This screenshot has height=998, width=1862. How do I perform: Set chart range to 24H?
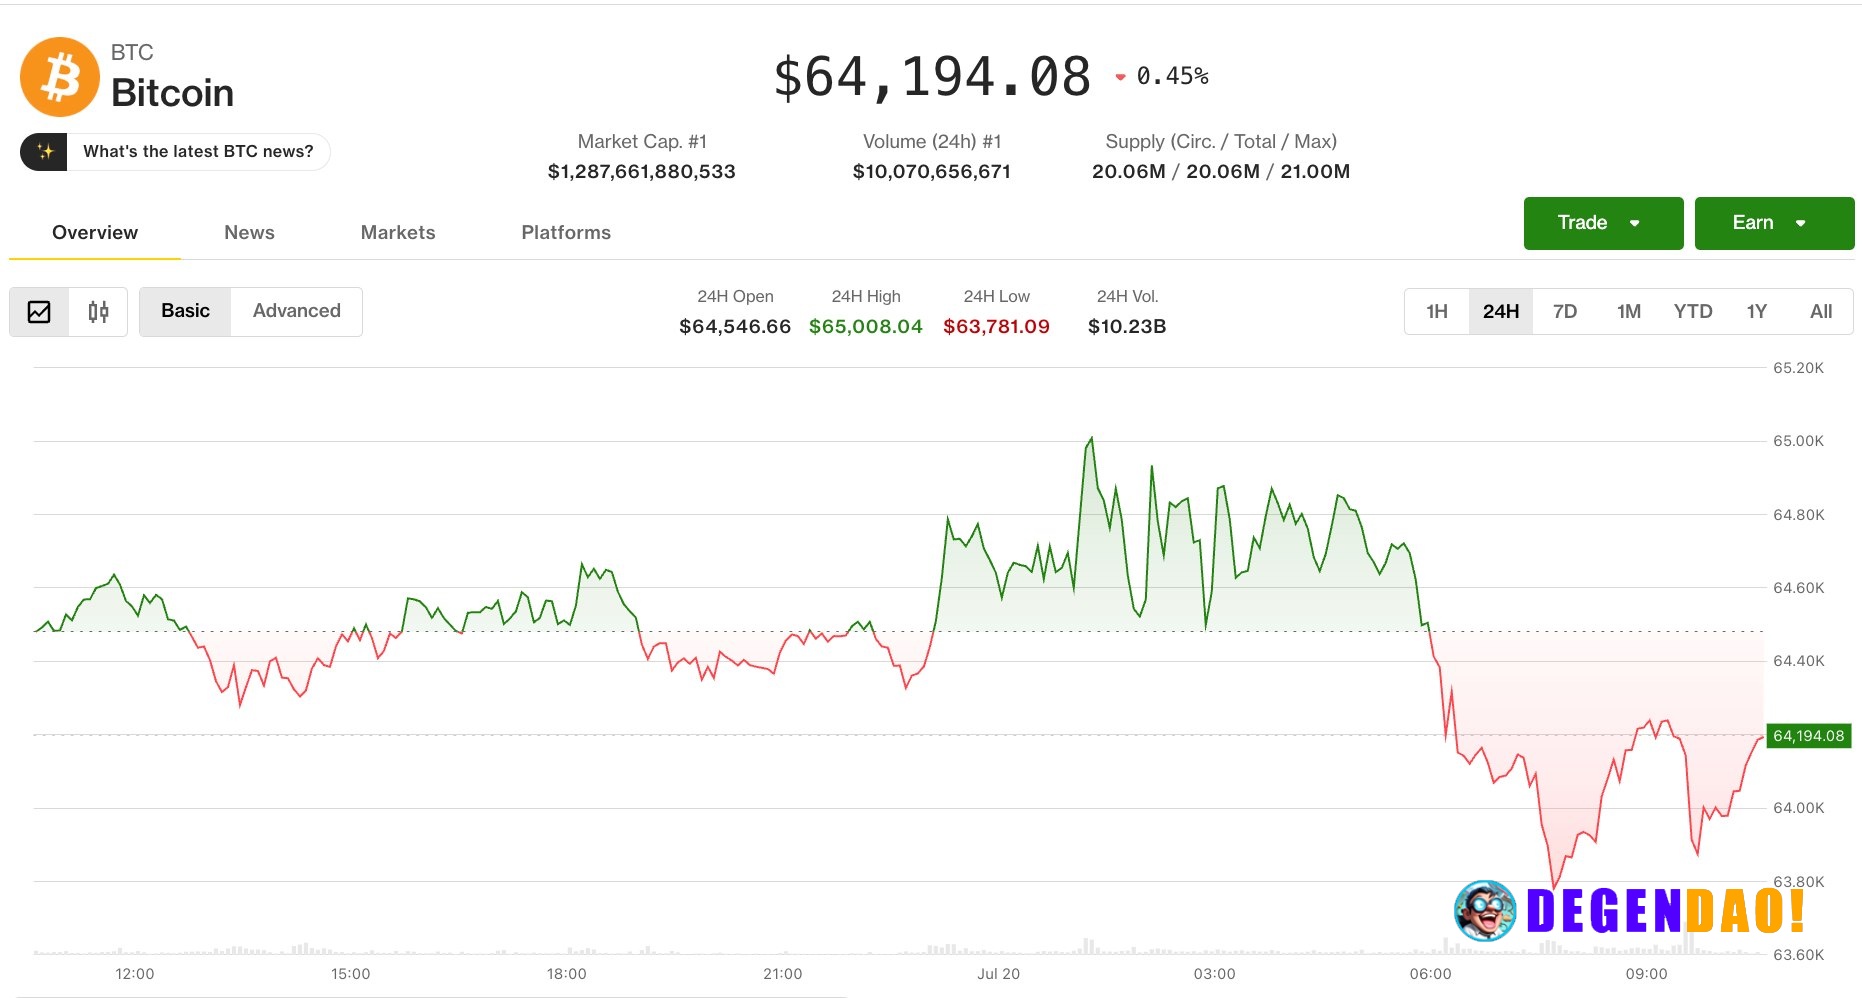click(1501, 311)
